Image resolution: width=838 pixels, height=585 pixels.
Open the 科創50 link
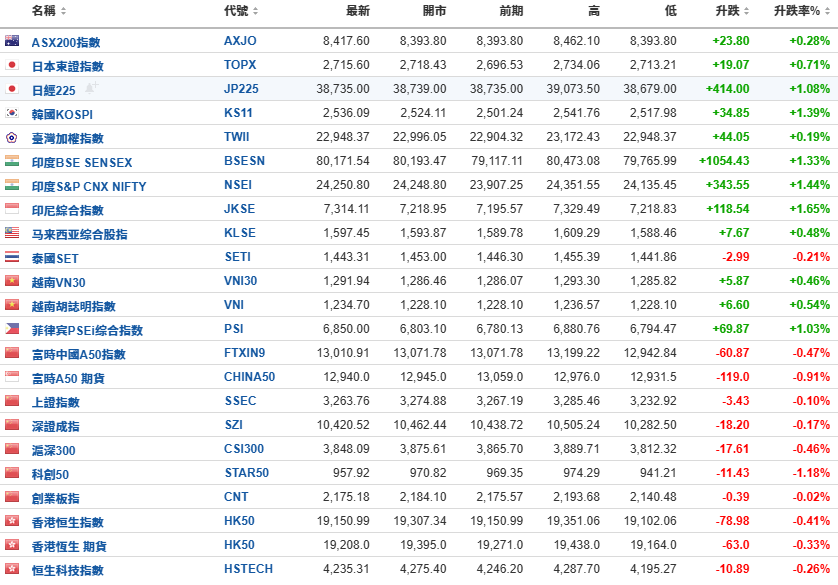point(50,474)
